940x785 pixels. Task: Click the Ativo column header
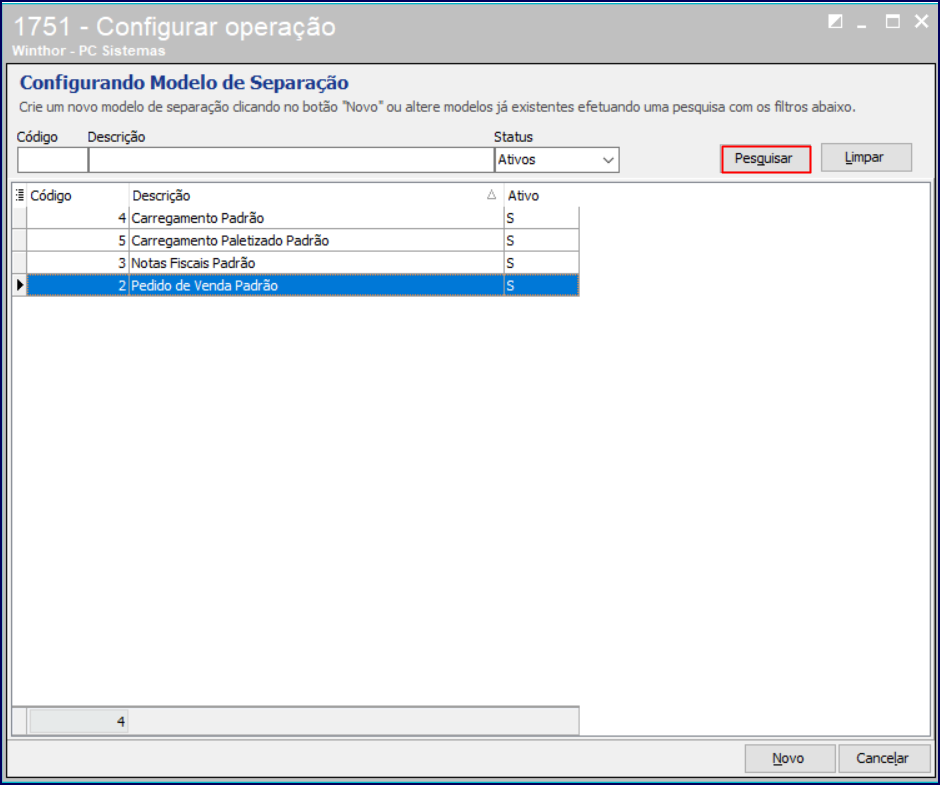tap(541, 196)
